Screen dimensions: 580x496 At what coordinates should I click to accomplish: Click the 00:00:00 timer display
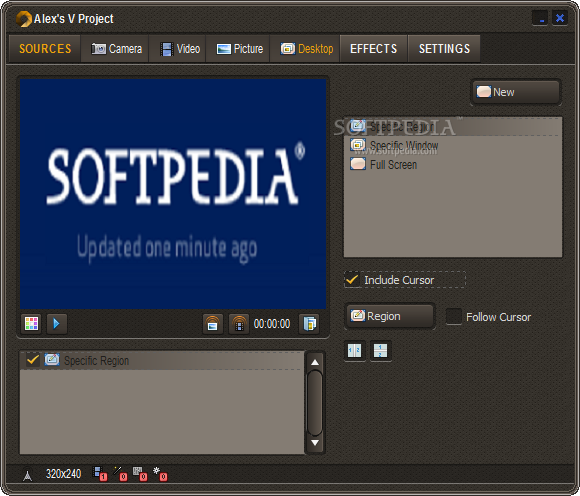pyautogui.click(x=272, y=324)
